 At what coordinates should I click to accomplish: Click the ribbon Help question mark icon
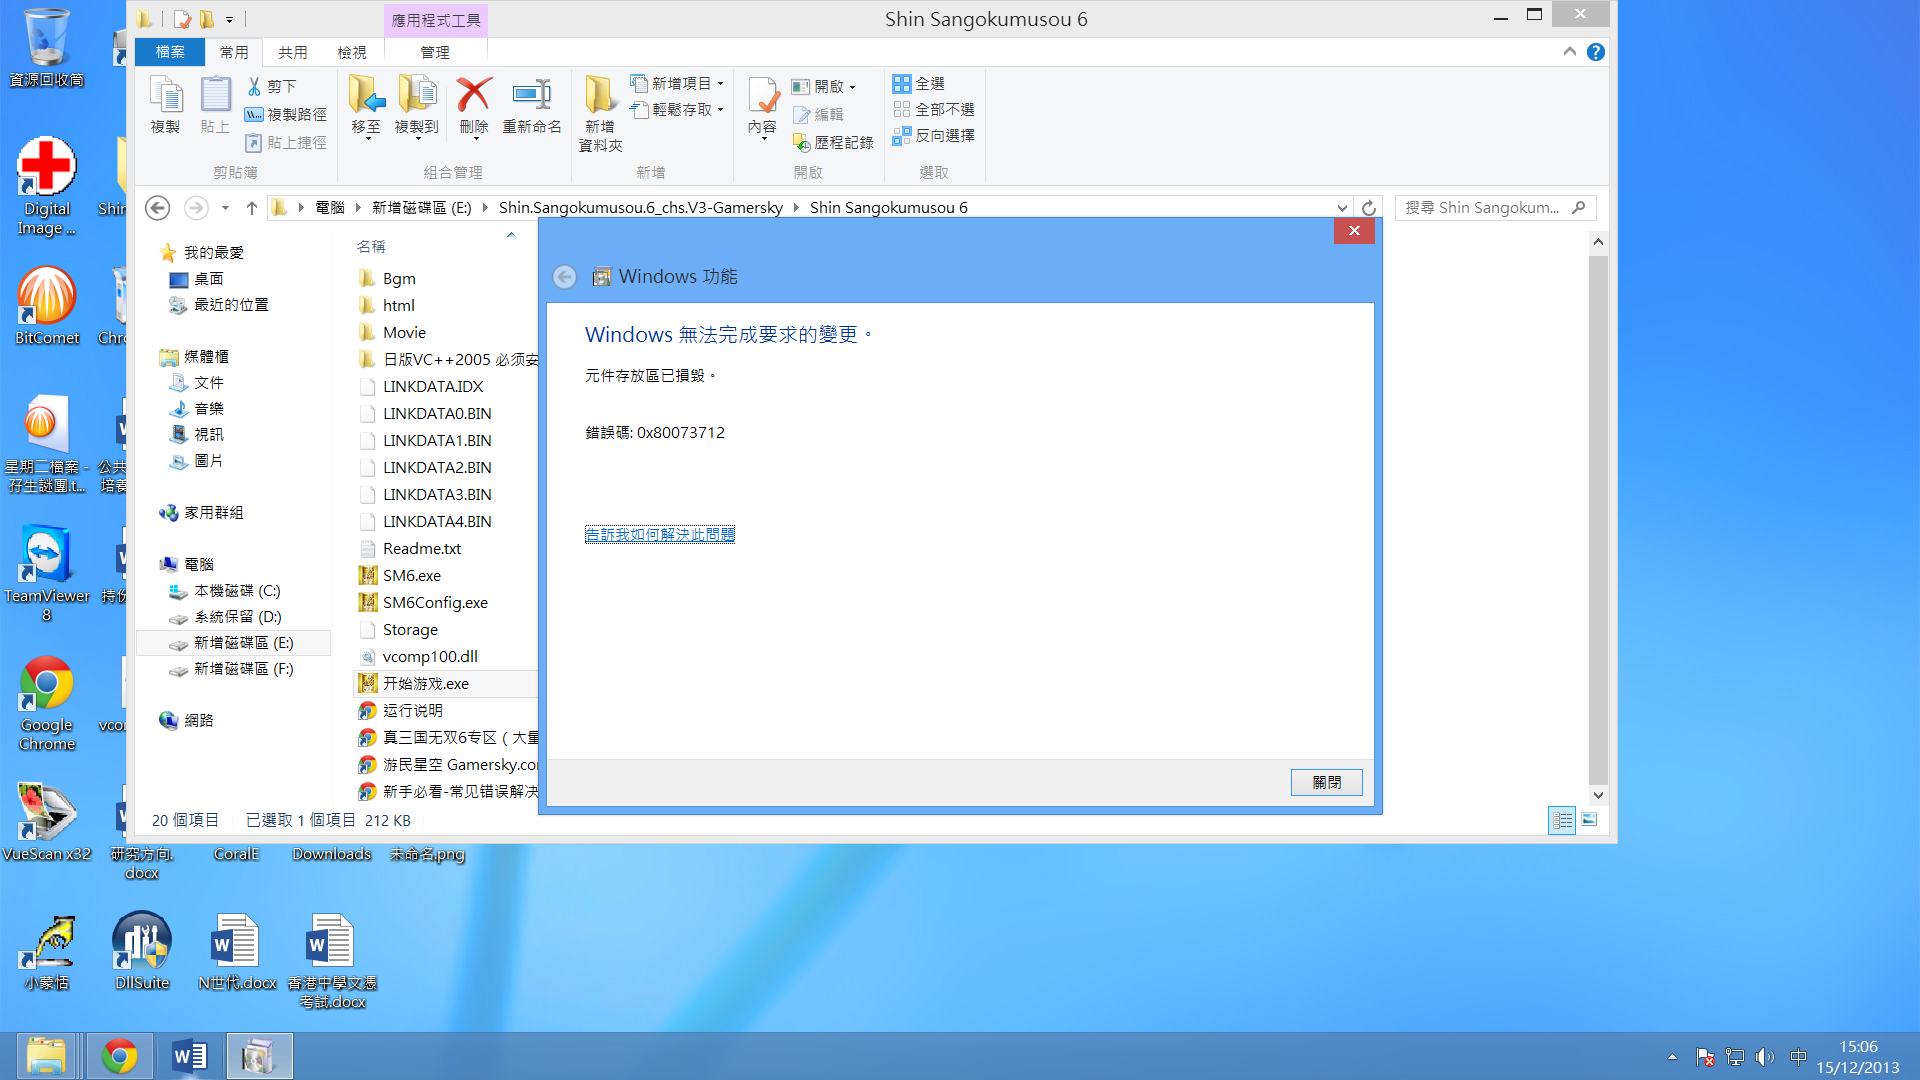pos(1596,52)
